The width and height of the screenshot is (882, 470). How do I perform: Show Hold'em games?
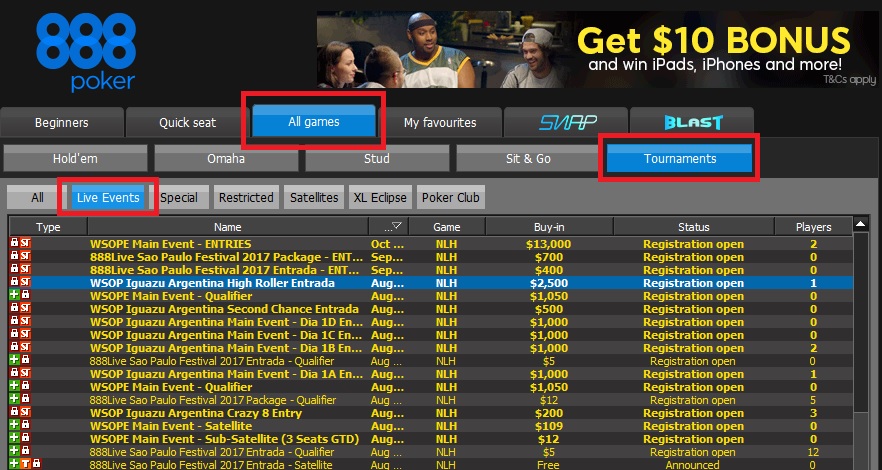75,159
